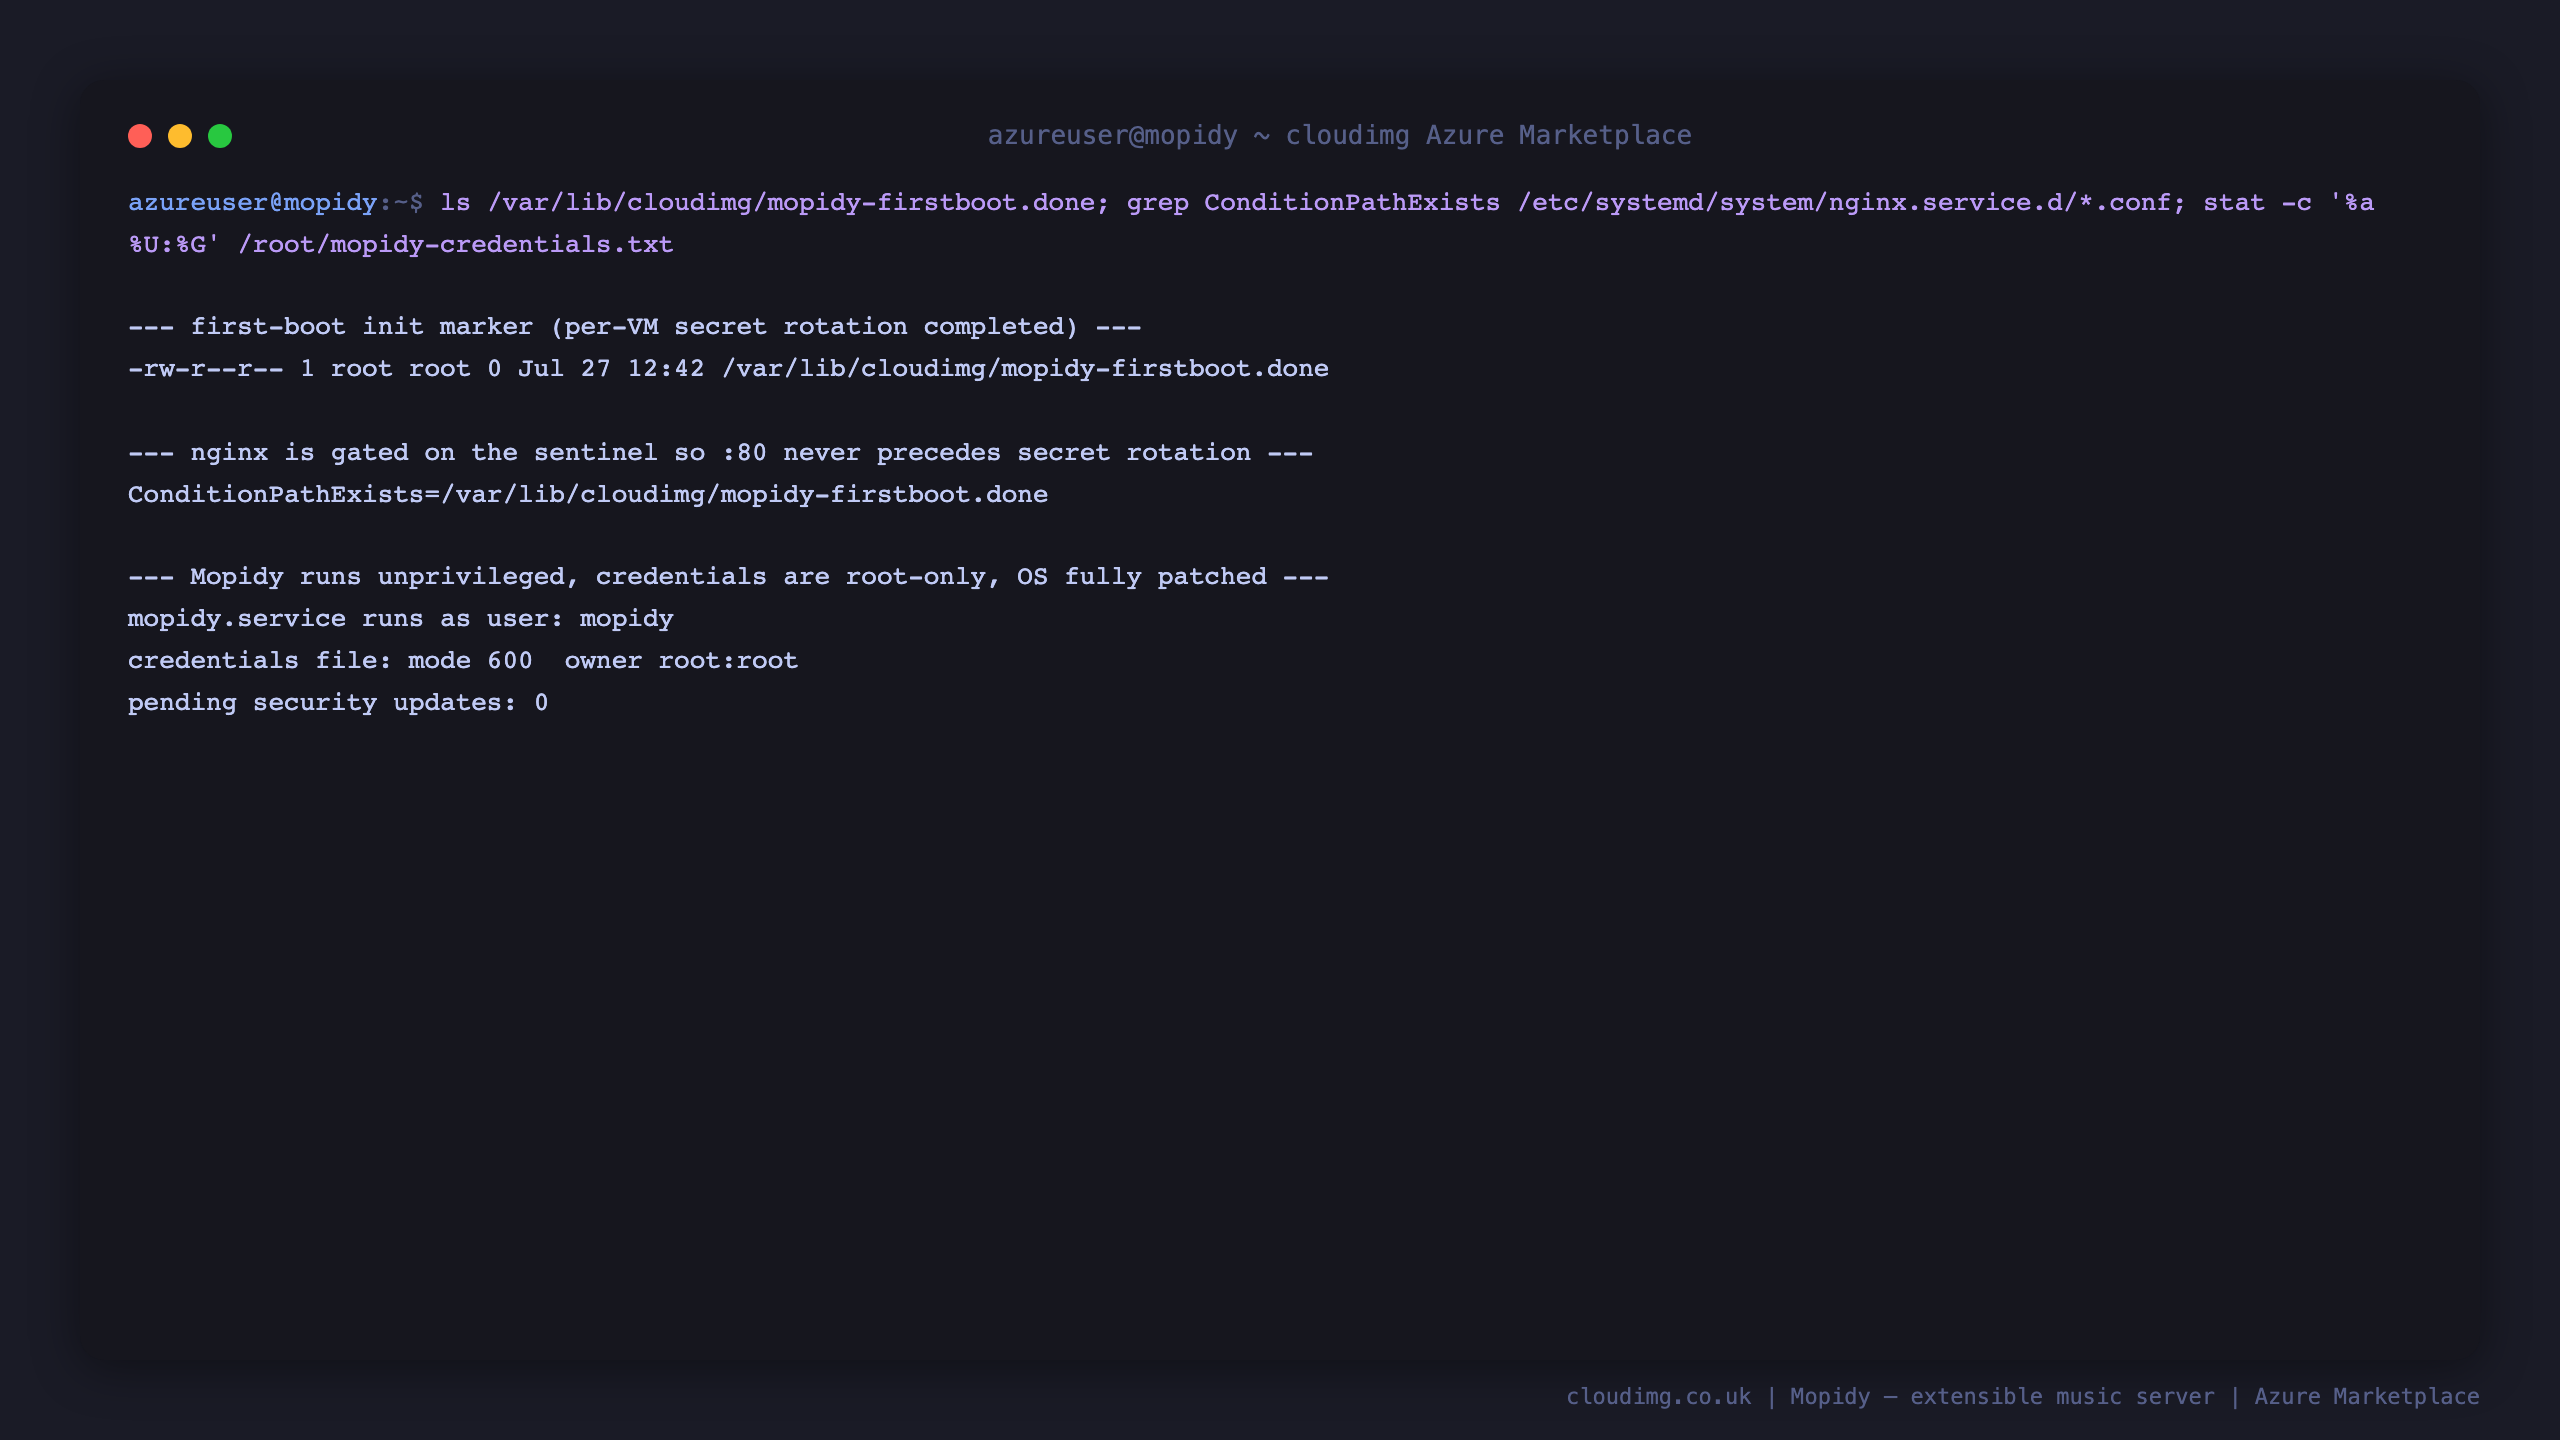Click the /root/mopidy-credentials.txt path in the command
Image resolution: width=2560 pixels, height=1440 pixels.
[x=456, y=245]
